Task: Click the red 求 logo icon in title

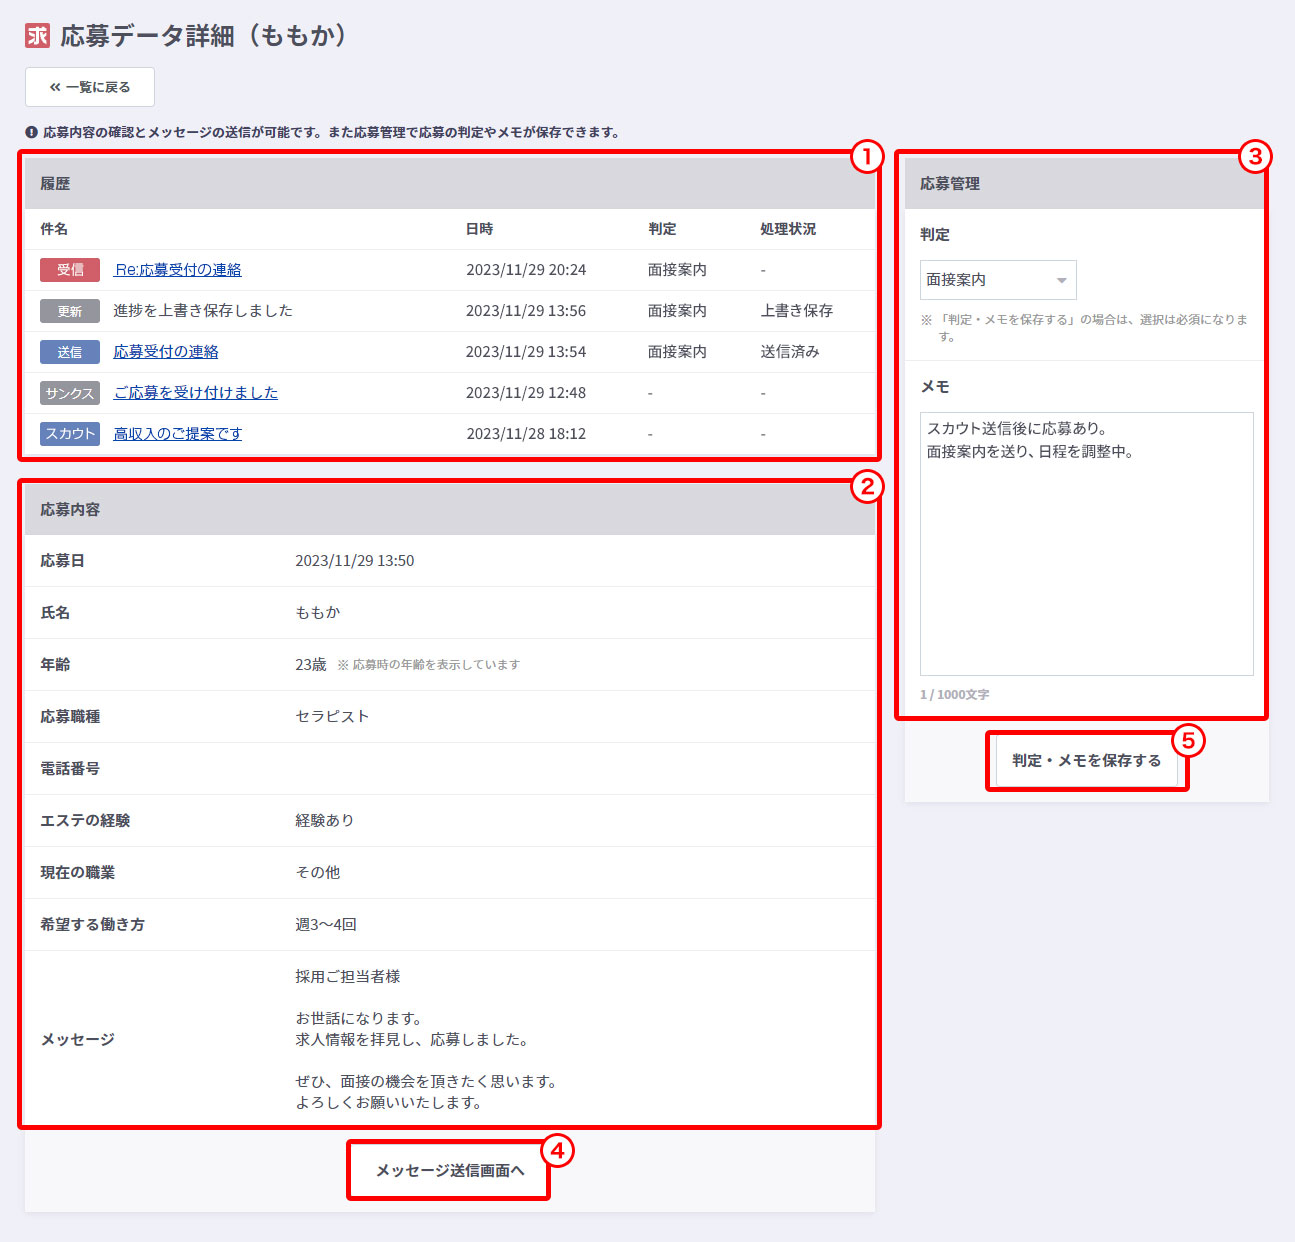Action: (x=37, y=36)
